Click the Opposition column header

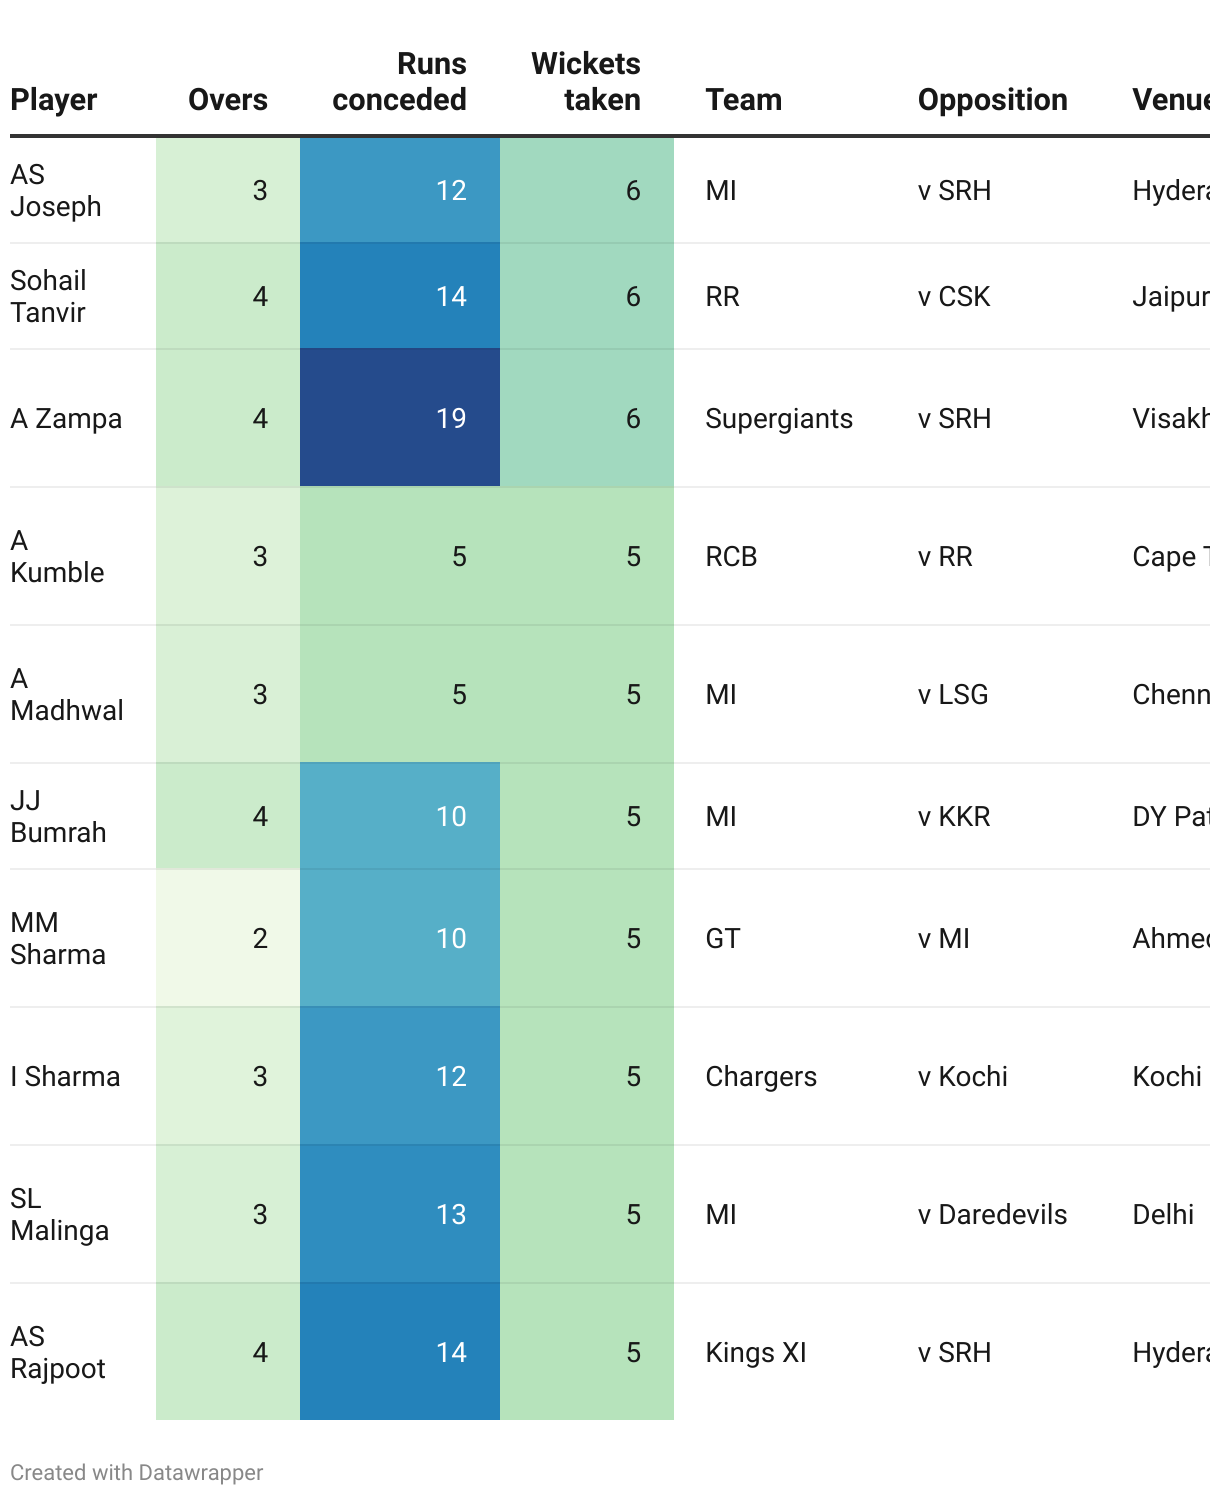pyautogui.click(x=993, y=100)
